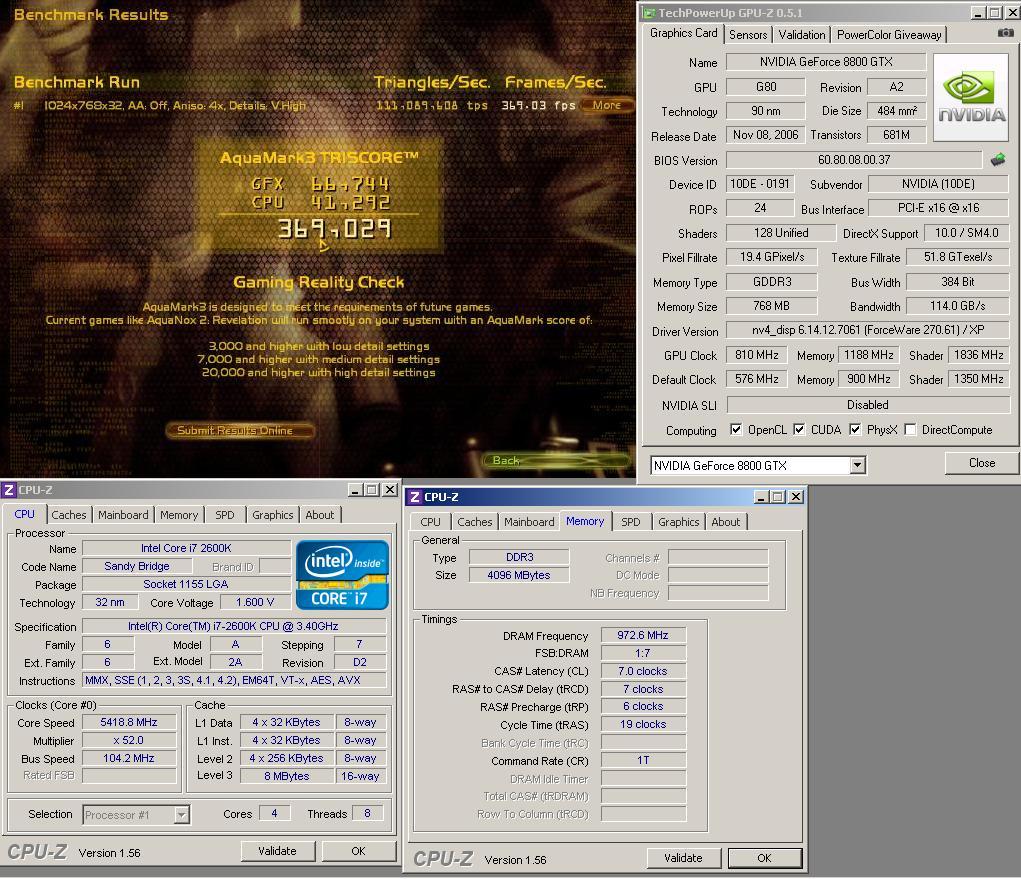Image resolution: width=1021 pixels, height=879 pixels.
Task: Click the Level 3 cache value 8 MBytes
Action: point(287,776)
